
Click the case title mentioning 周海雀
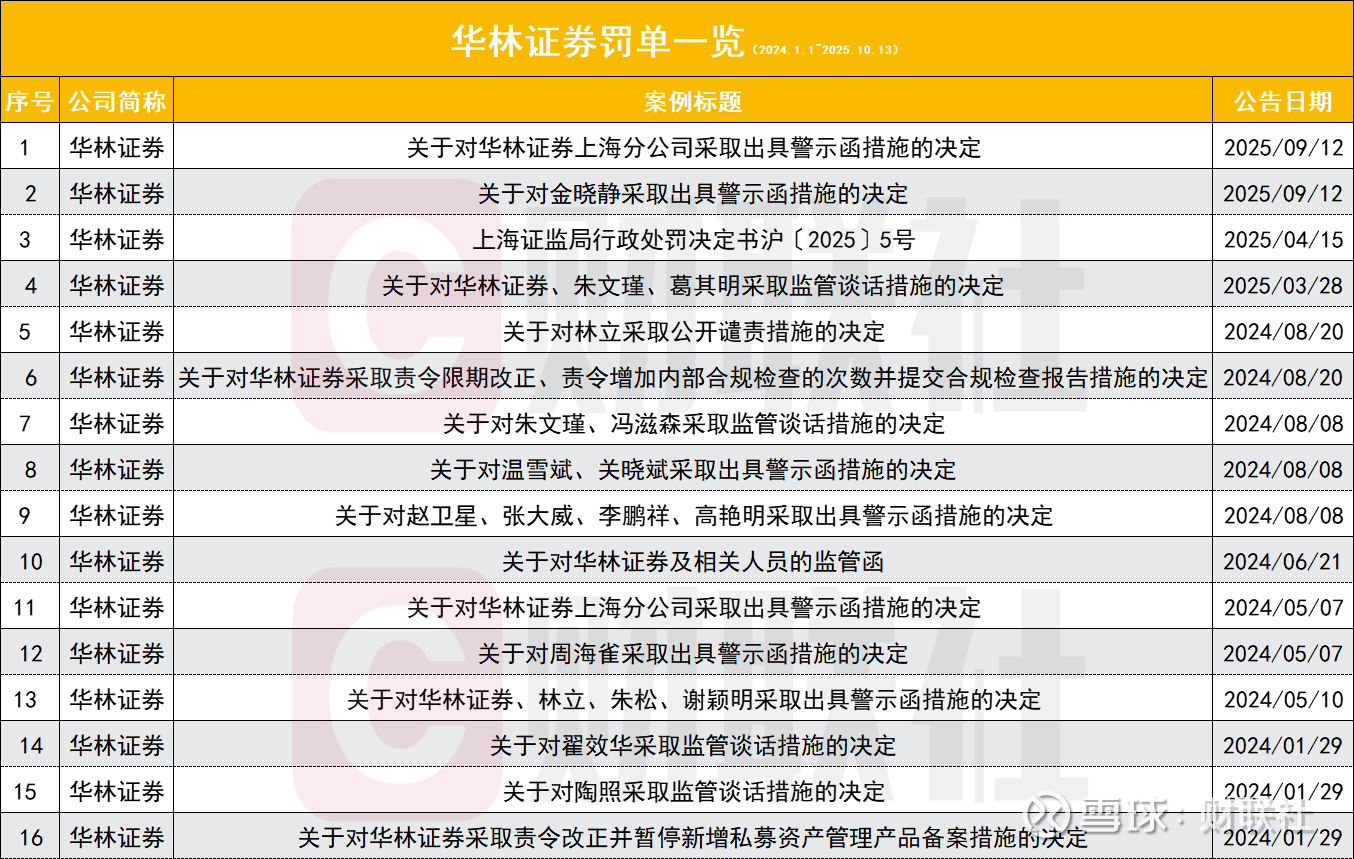pos(693,654)
